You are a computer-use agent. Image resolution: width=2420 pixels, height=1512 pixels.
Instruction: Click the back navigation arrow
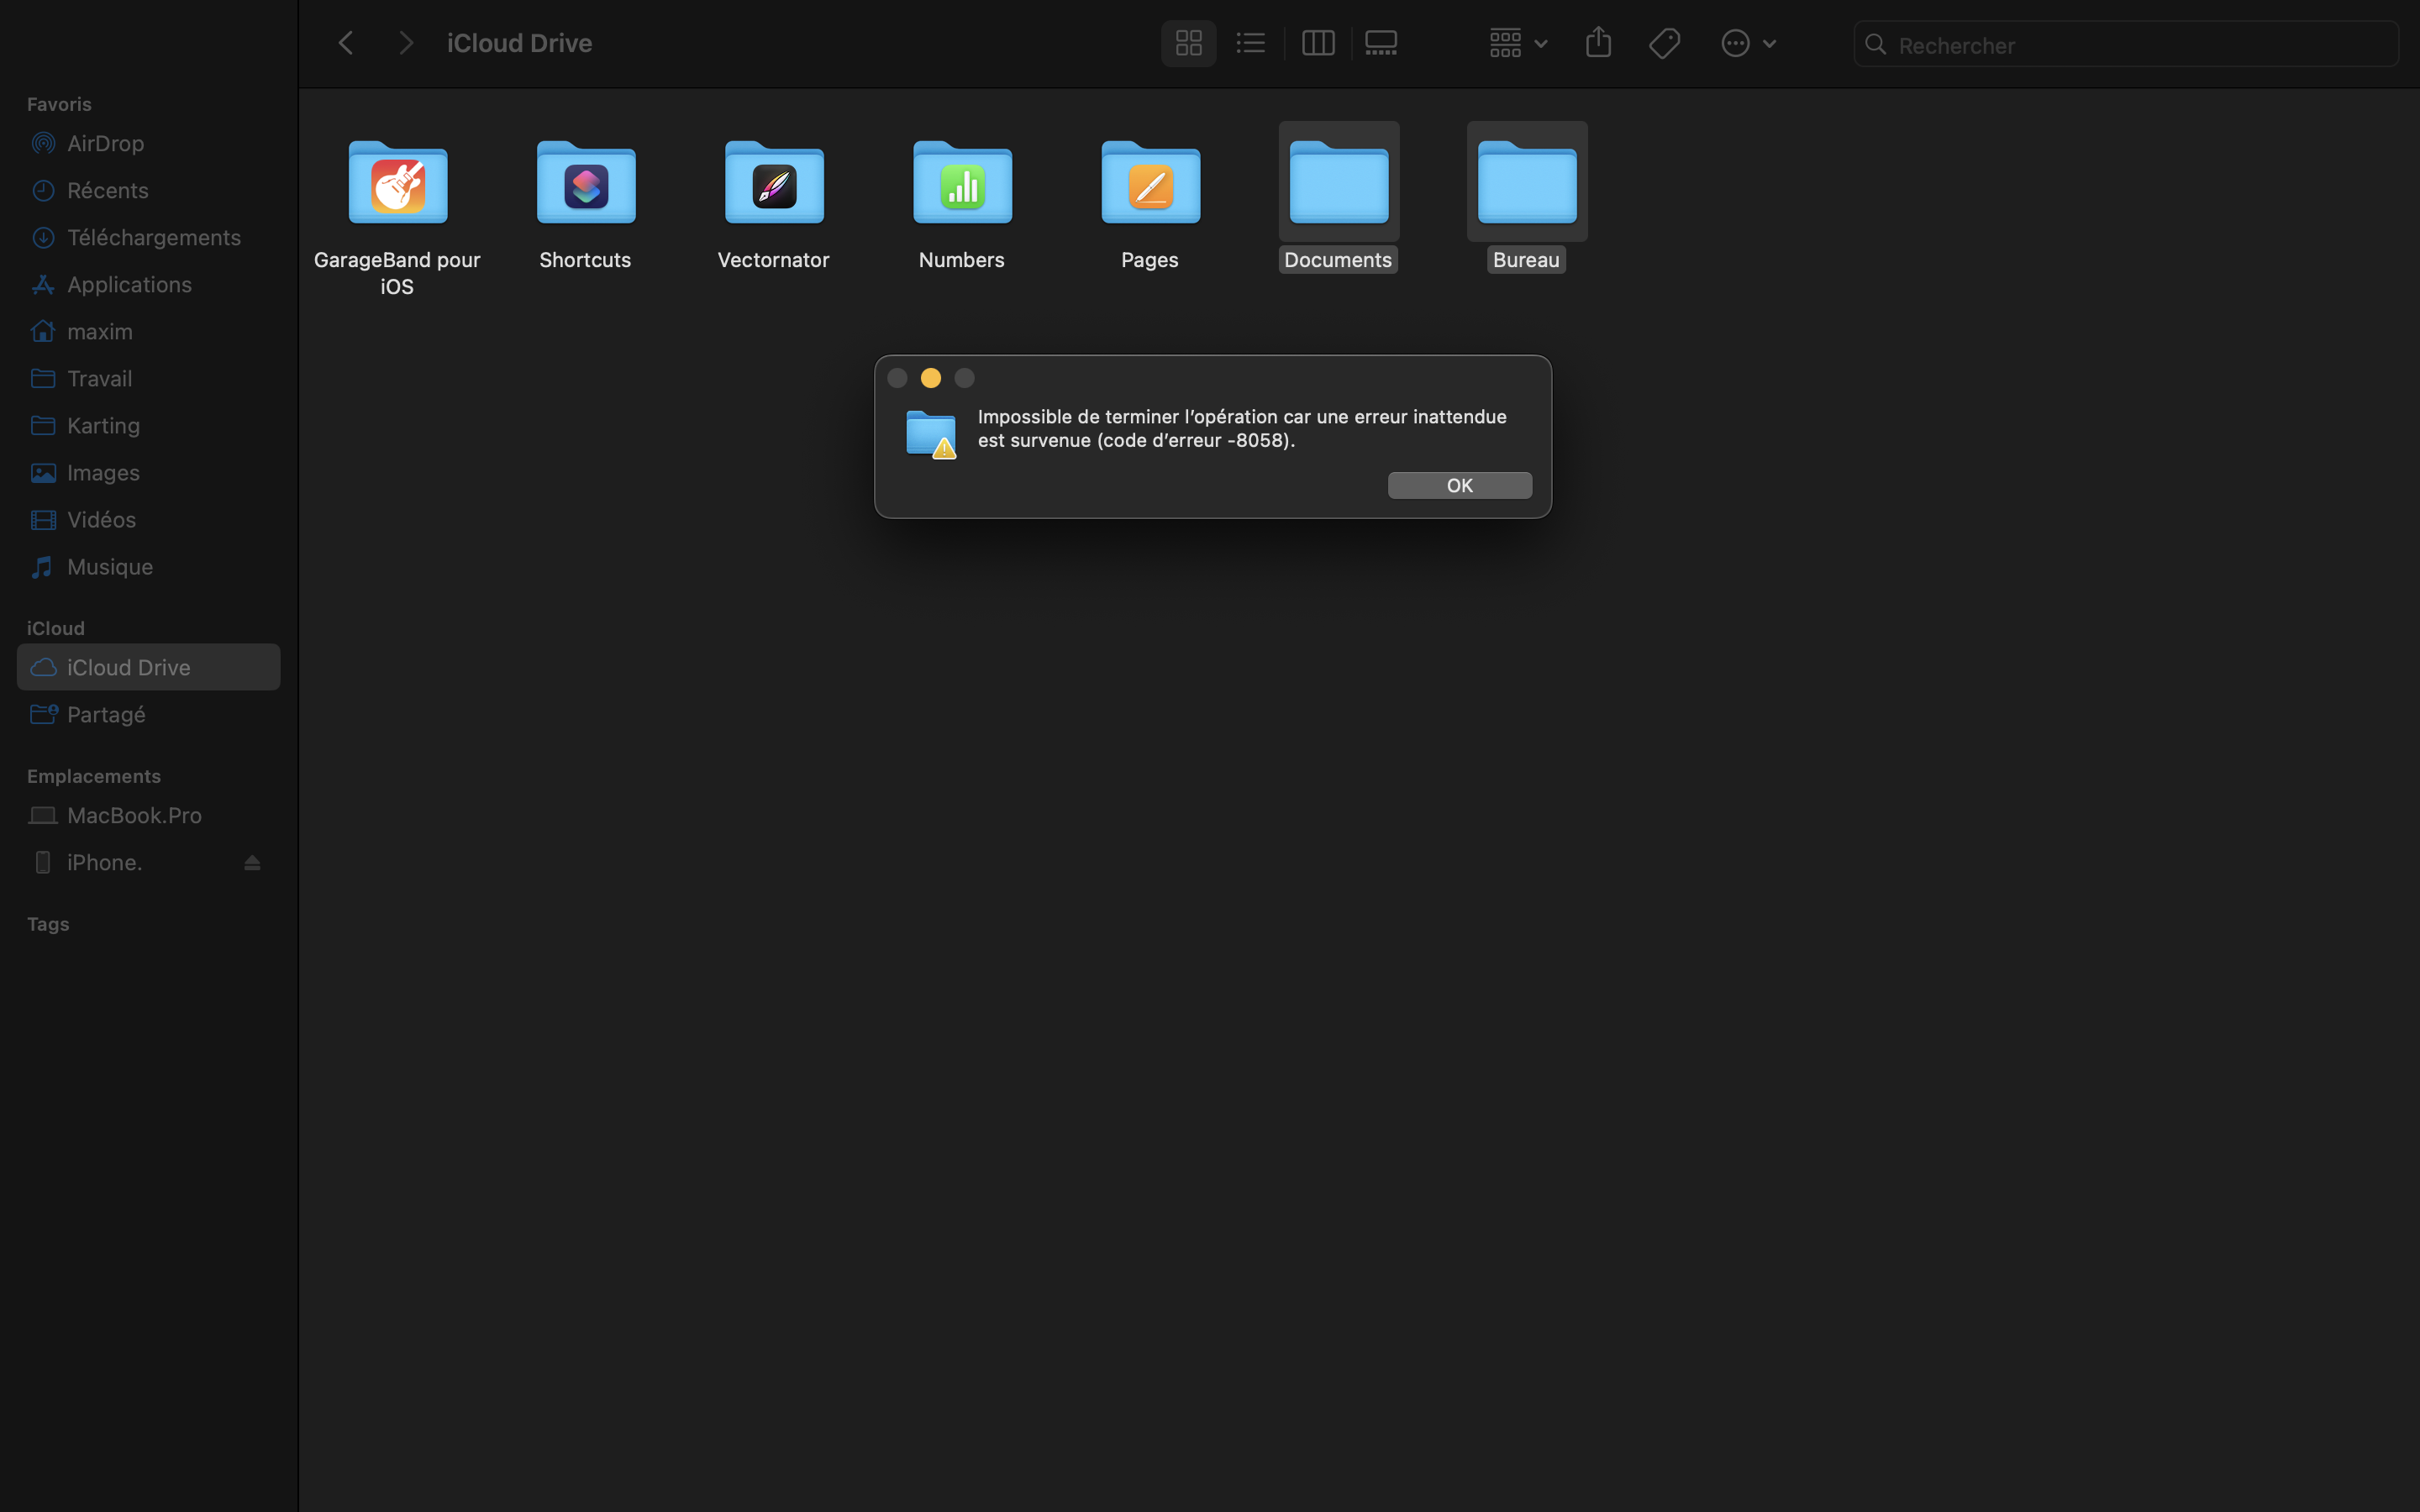click(346, 43)
